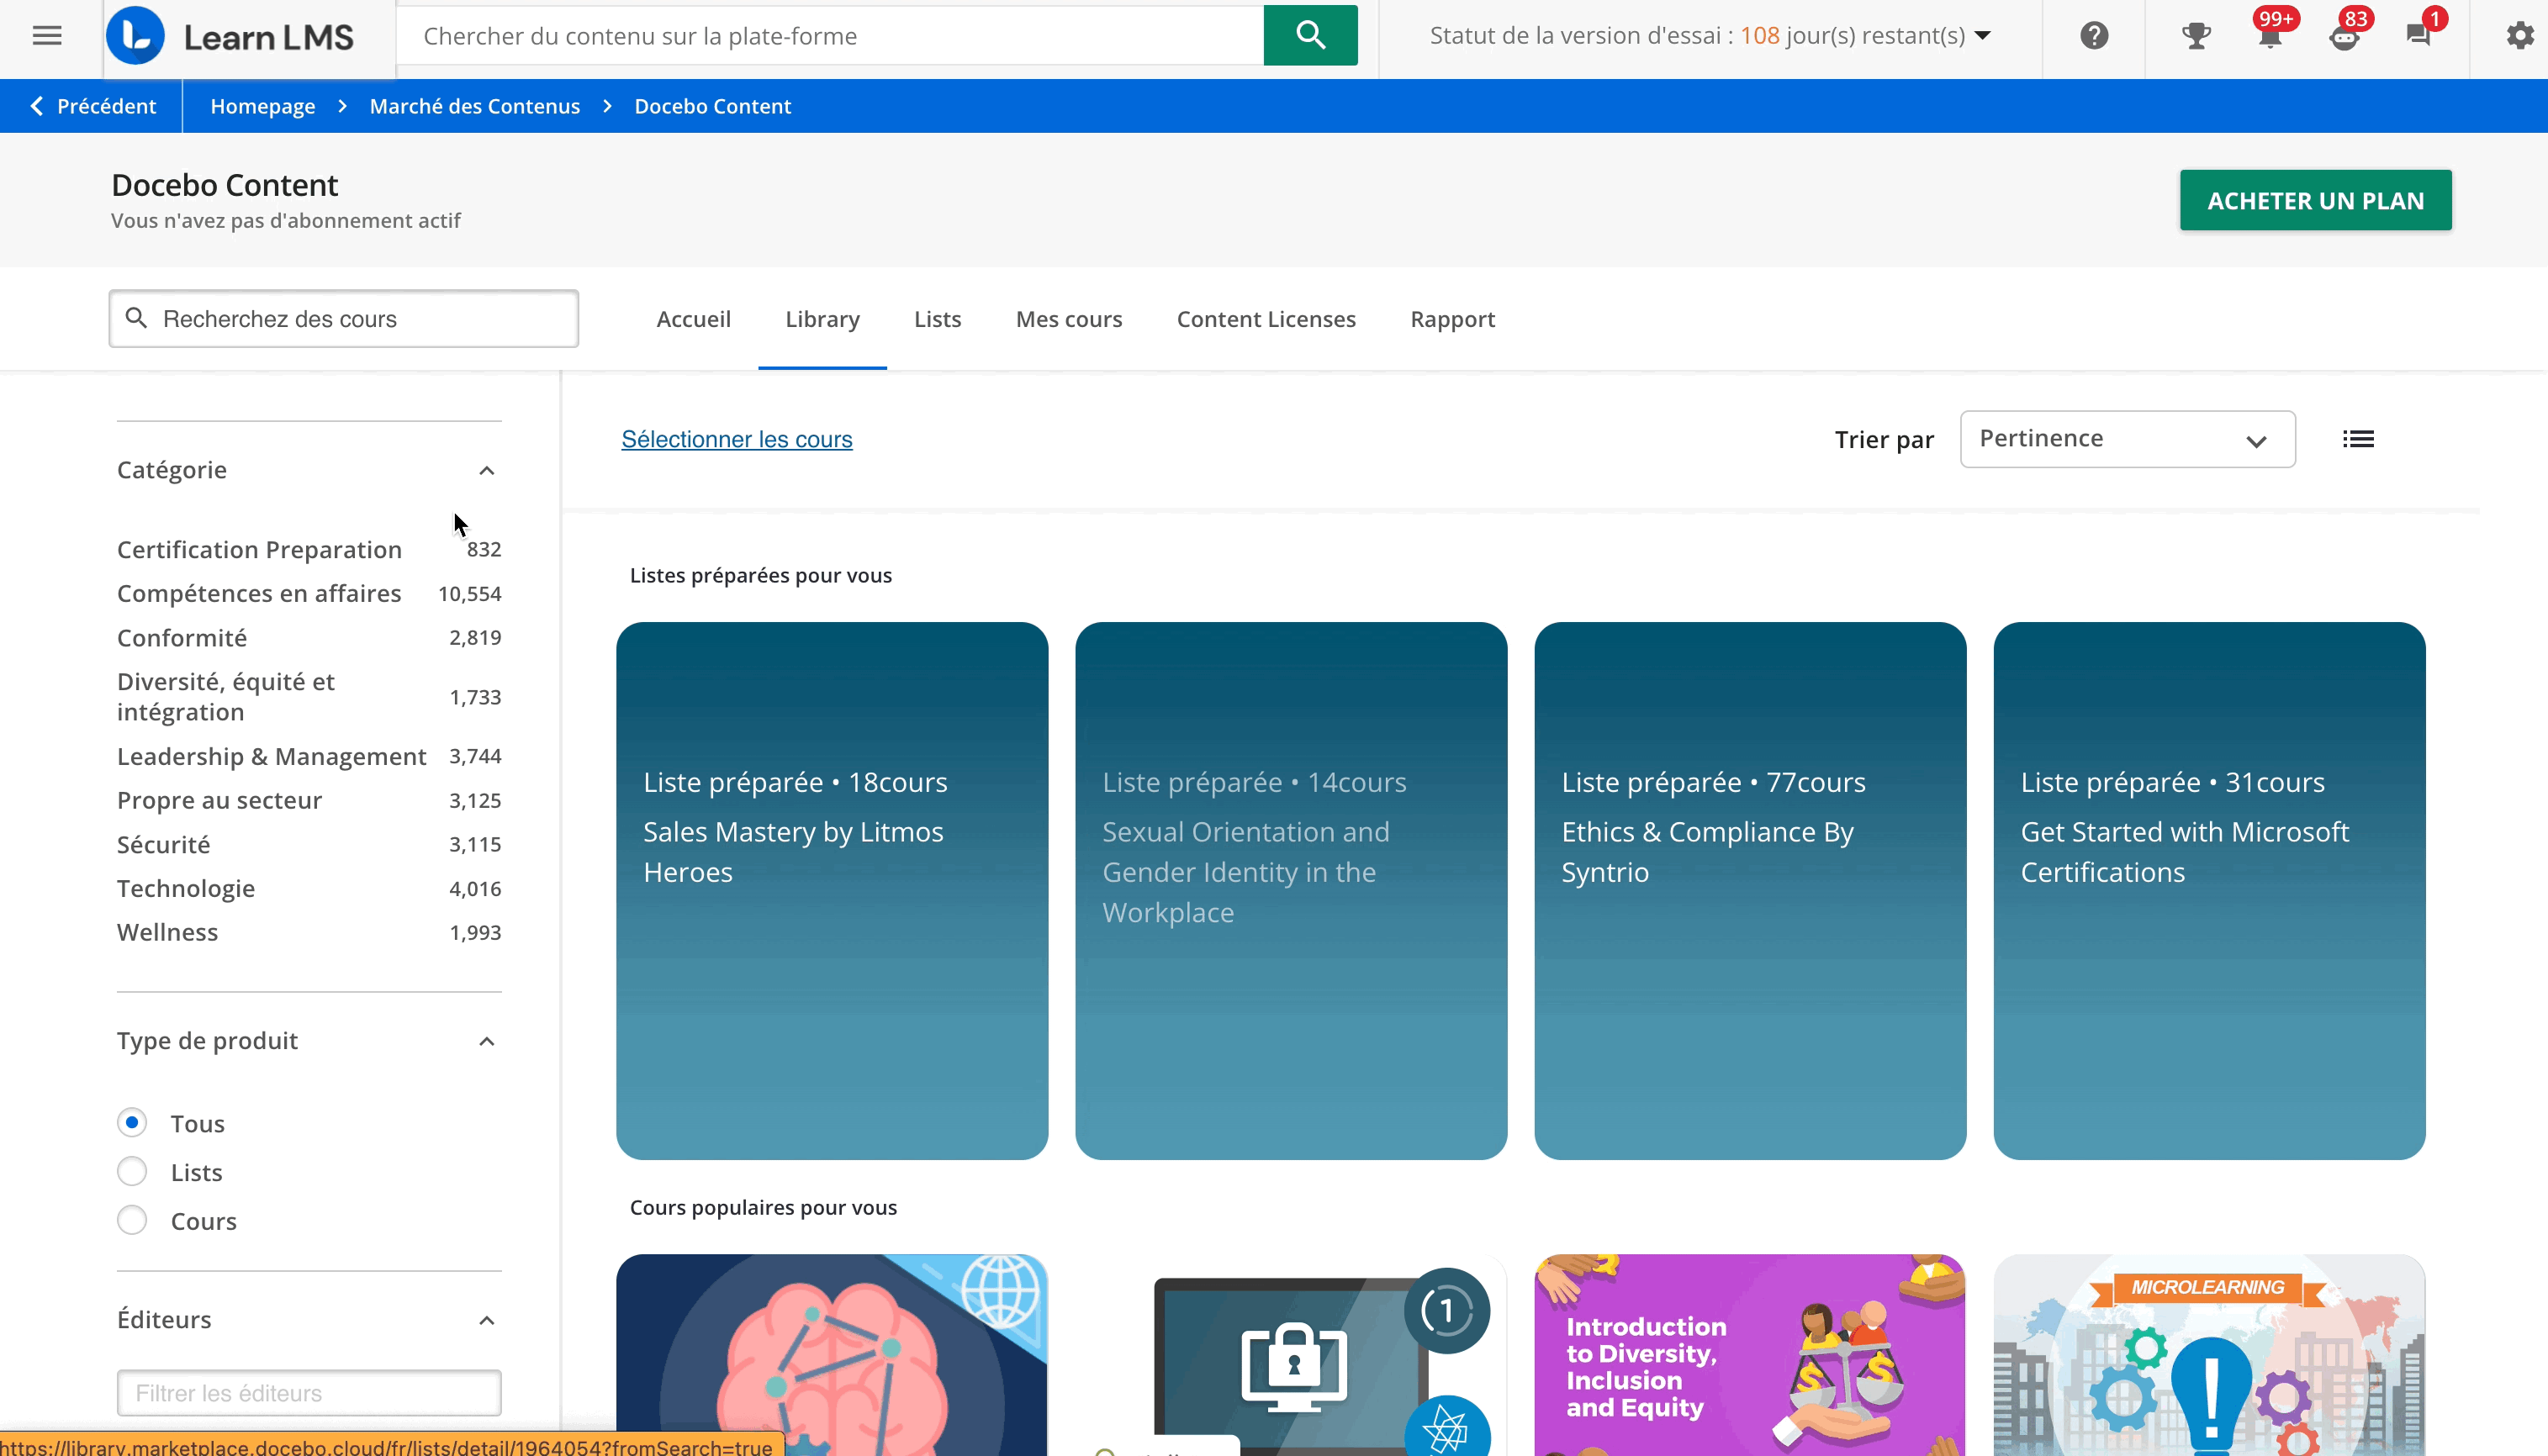The height and width of the screenshot is (1456, 2548).
Task: Collapse the Catégorie filter section
Action: 486,470
